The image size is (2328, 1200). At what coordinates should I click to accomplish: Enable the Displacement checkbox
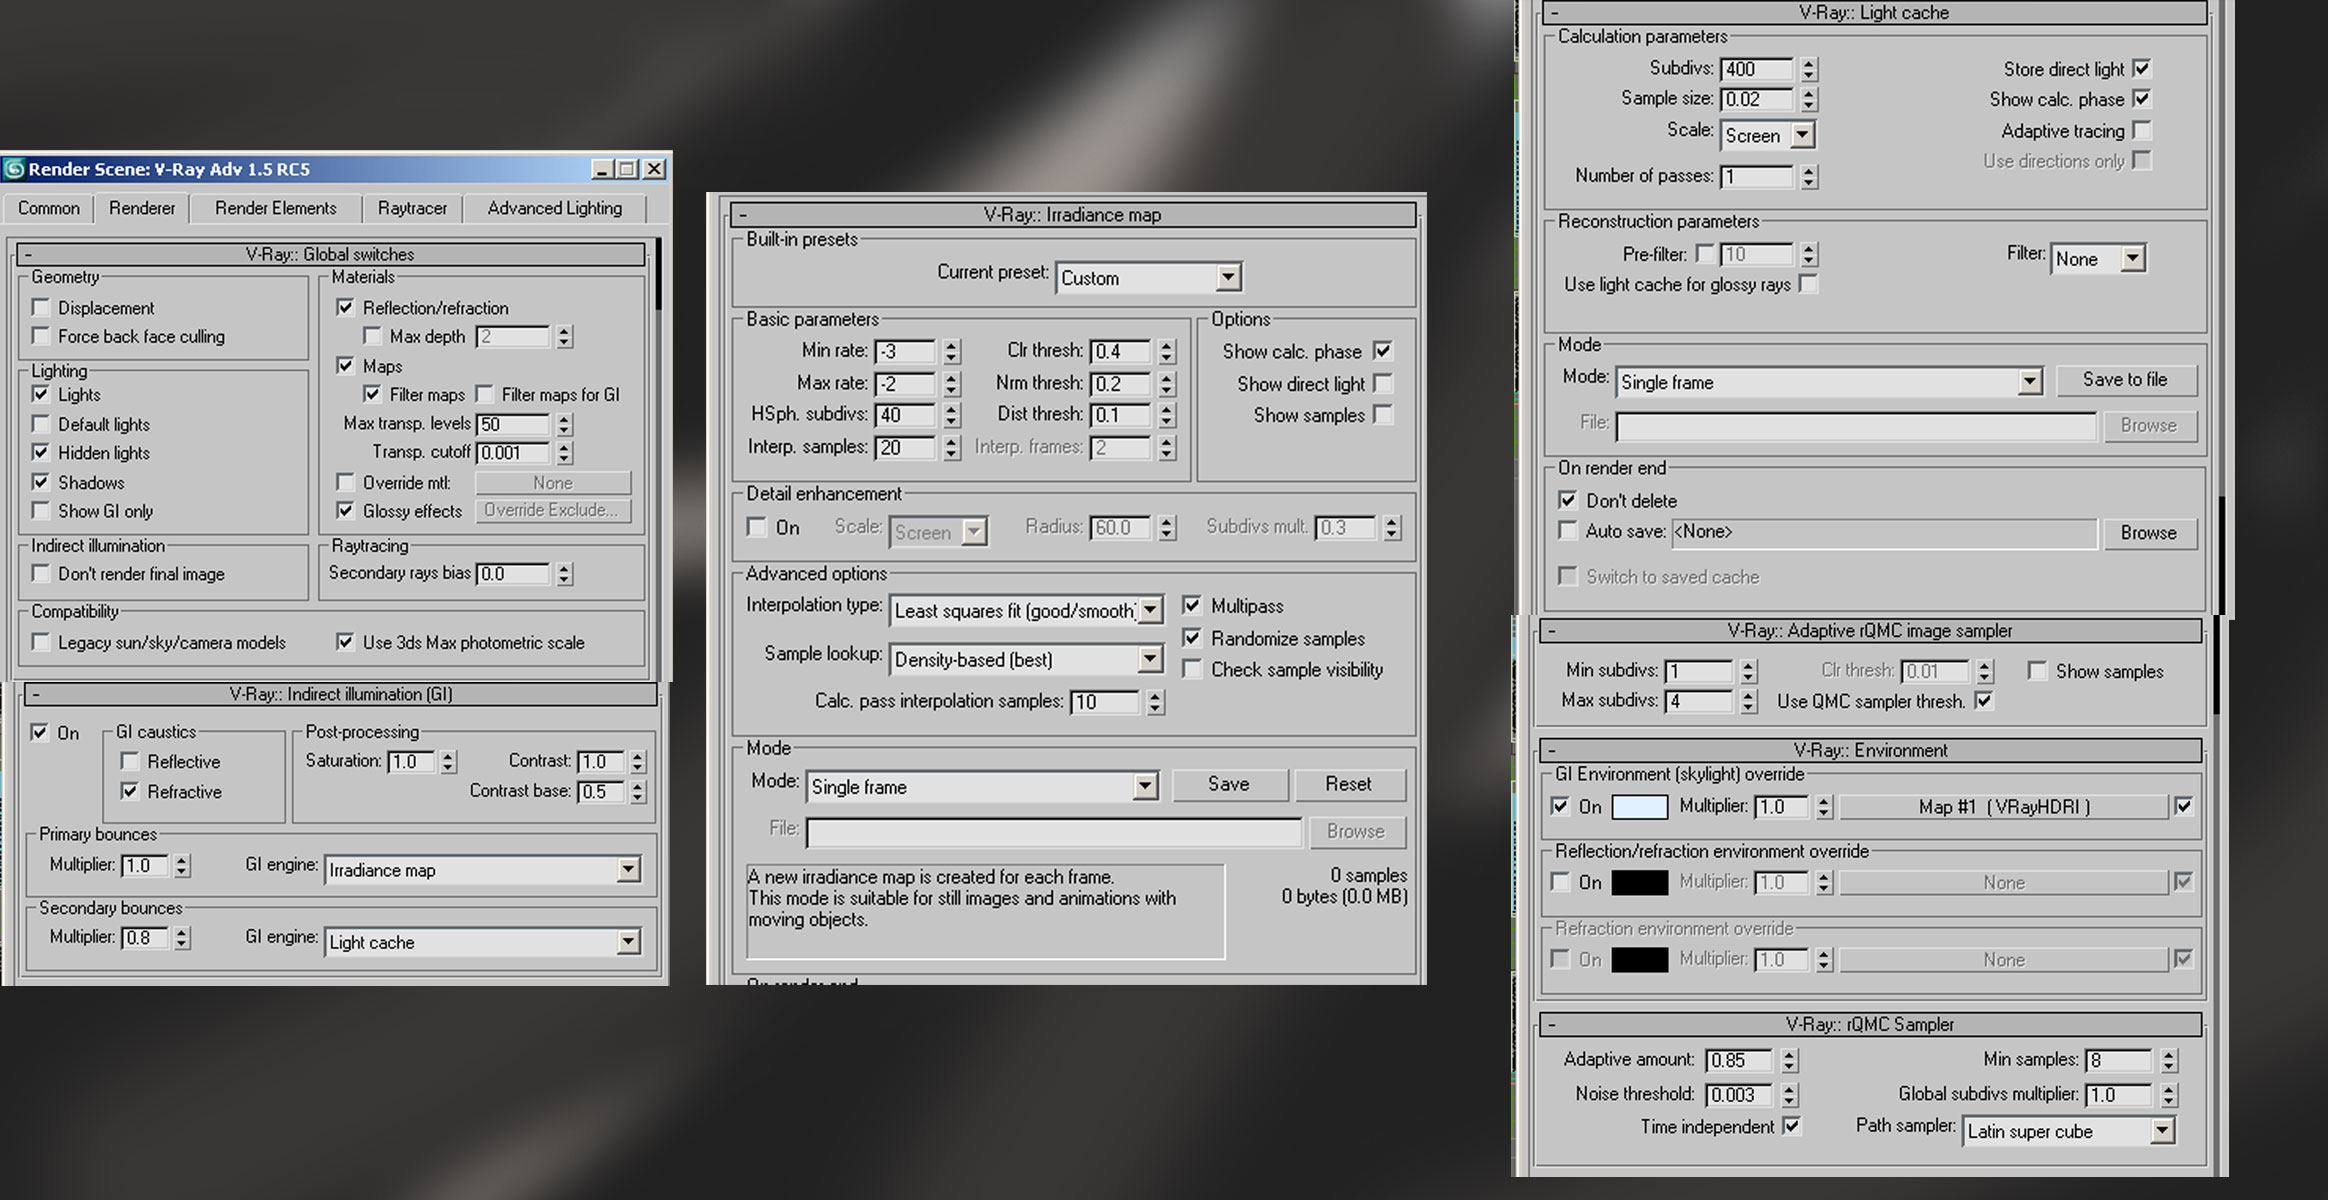(41, 307)
